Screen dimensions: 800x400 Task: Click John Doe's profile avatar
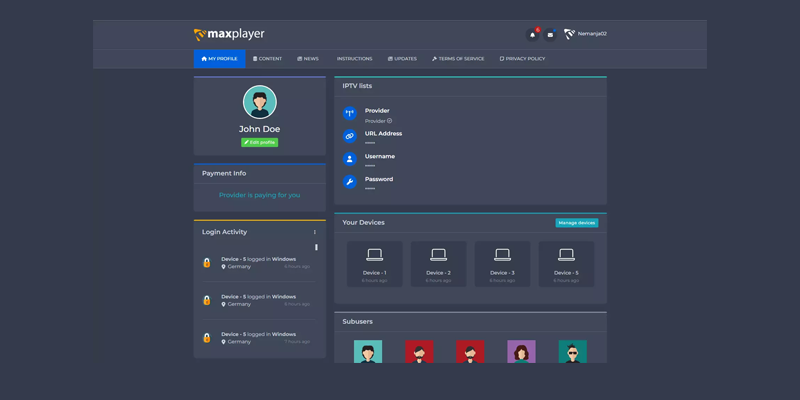coord(260,102)
